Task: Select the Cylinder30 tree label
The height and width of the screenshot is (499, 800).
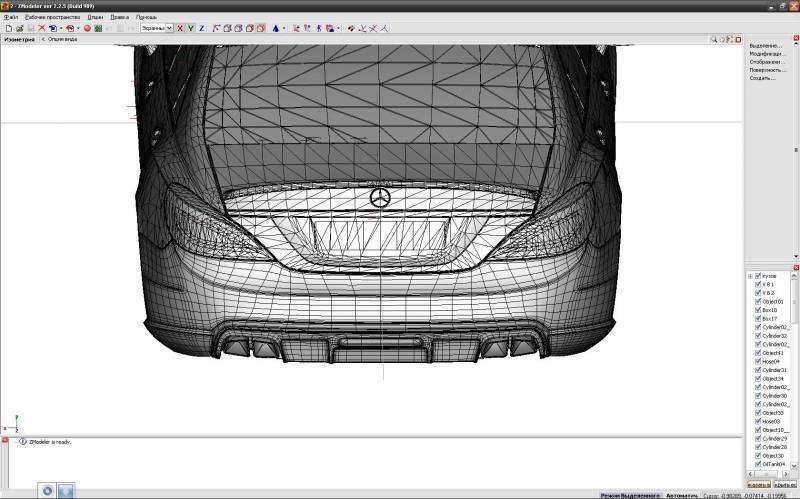Action: click(x=774, y=395)
